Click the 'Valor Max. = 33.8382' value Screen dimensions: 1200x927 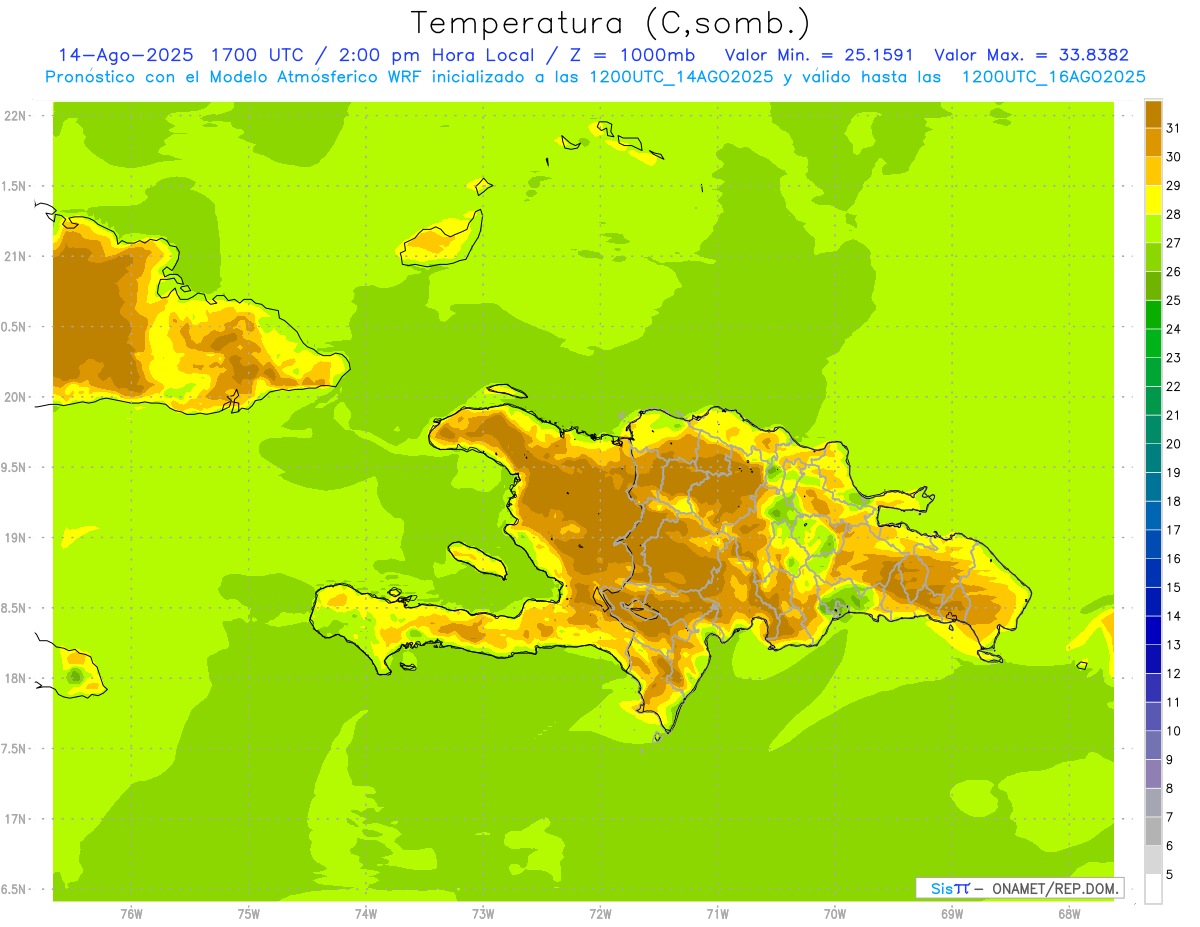click(x=1031, y=56)
